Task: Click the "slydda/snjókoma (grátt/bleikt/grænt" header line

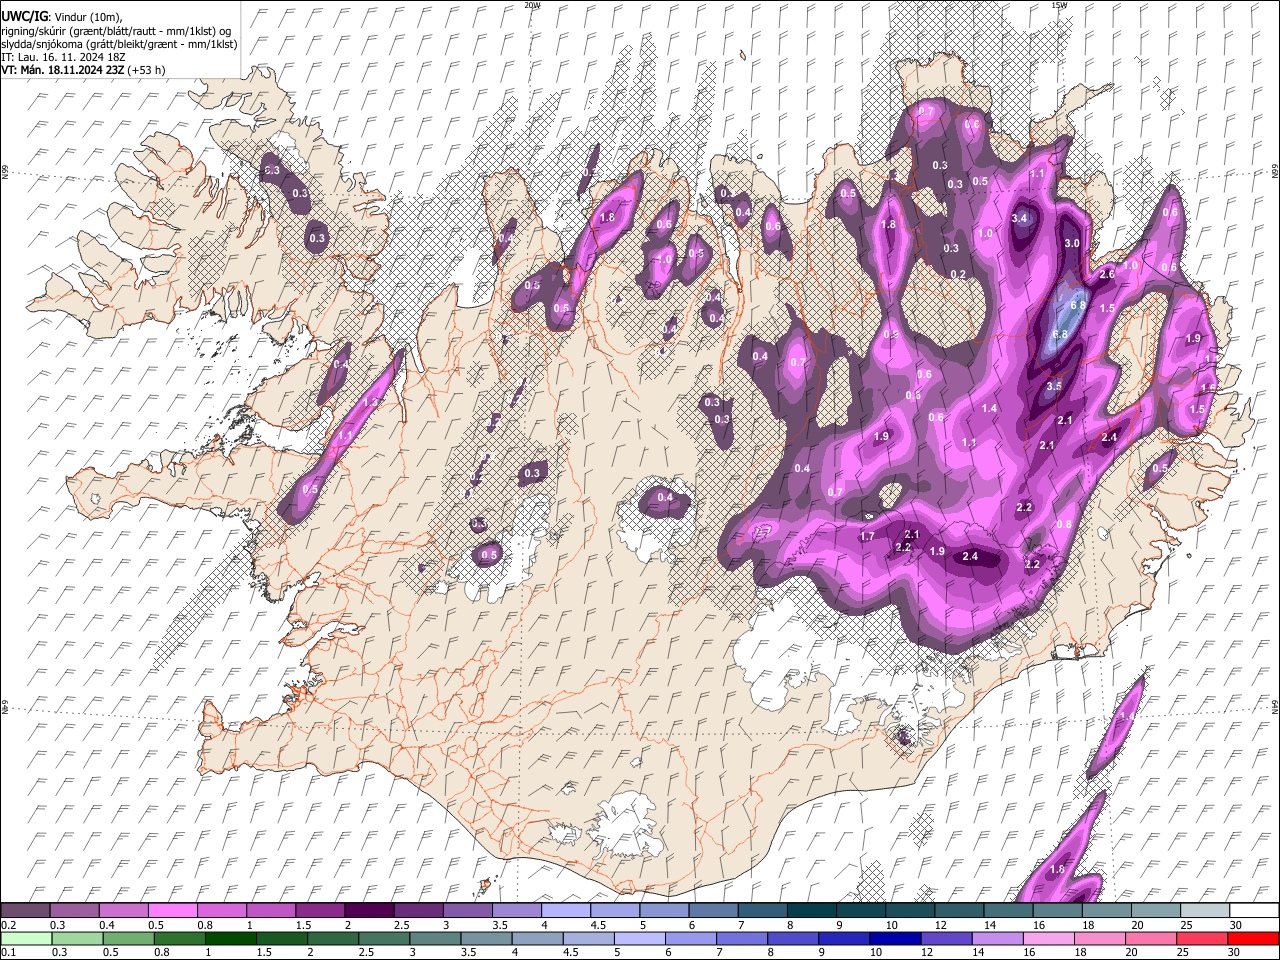Action: [x=119, y=44]
